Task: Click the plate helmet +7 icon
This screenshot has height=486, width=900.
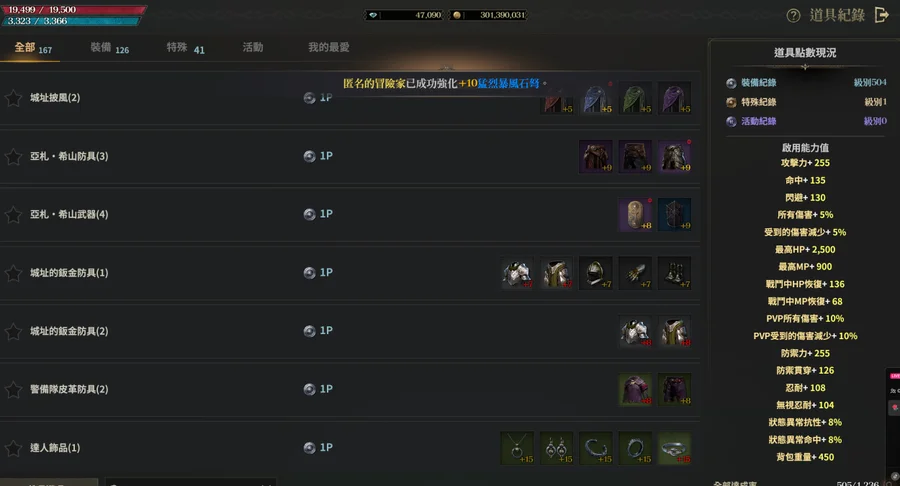Action: [596, 273]
